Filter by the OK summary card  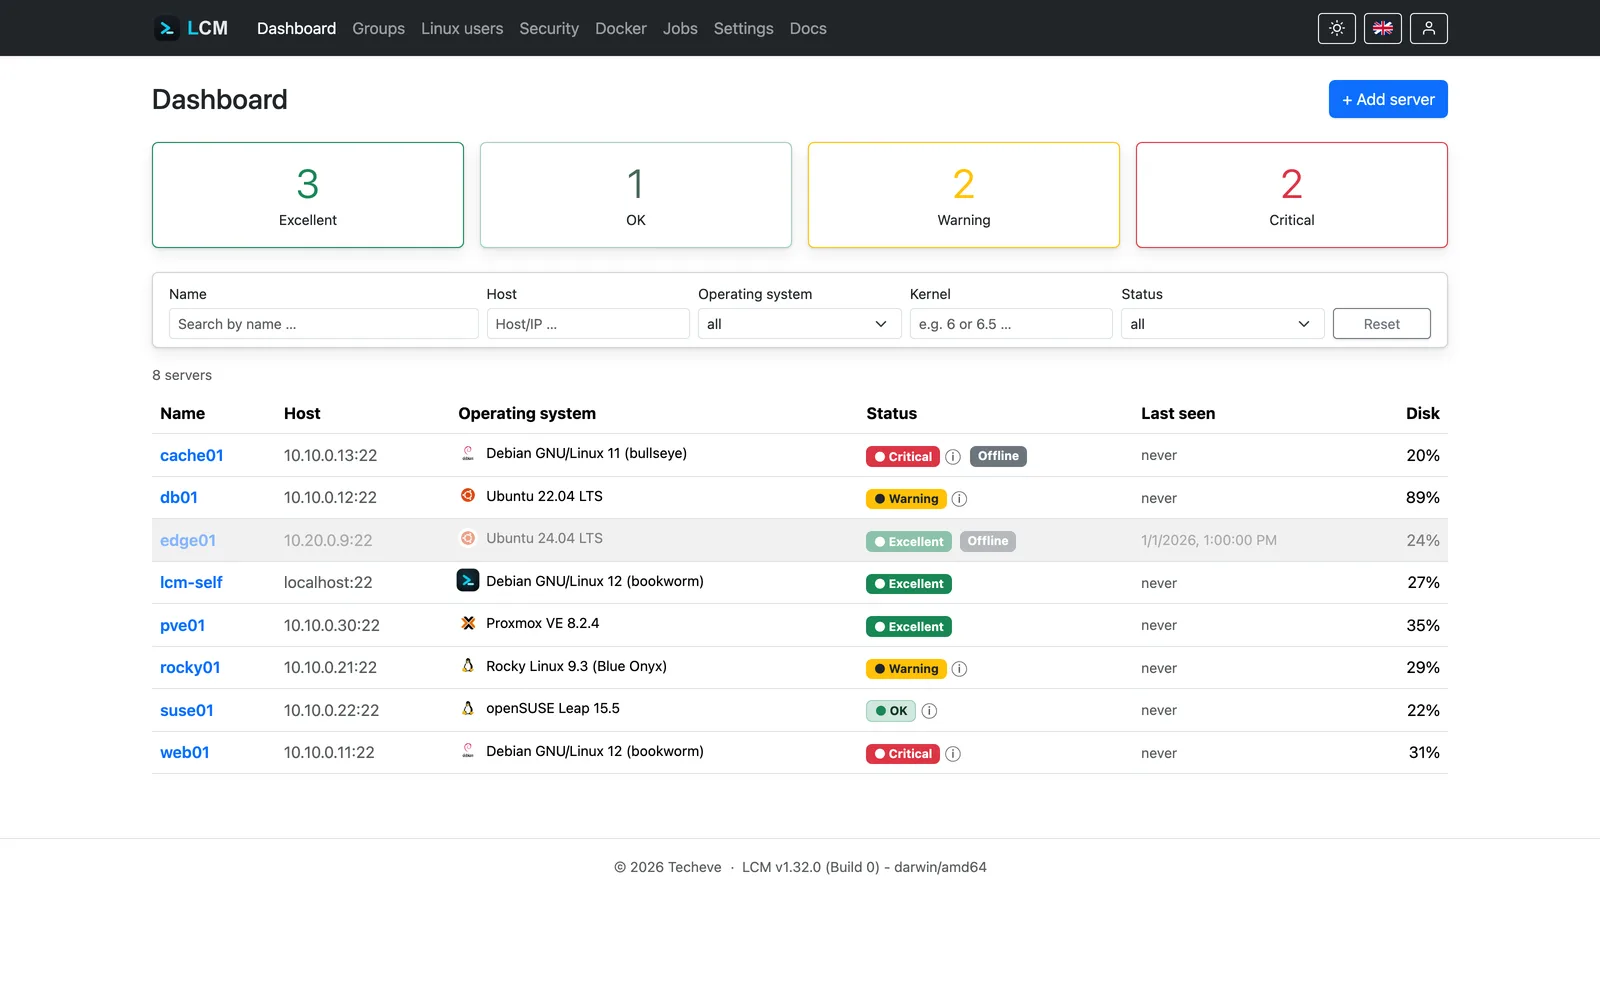[636, 195]
